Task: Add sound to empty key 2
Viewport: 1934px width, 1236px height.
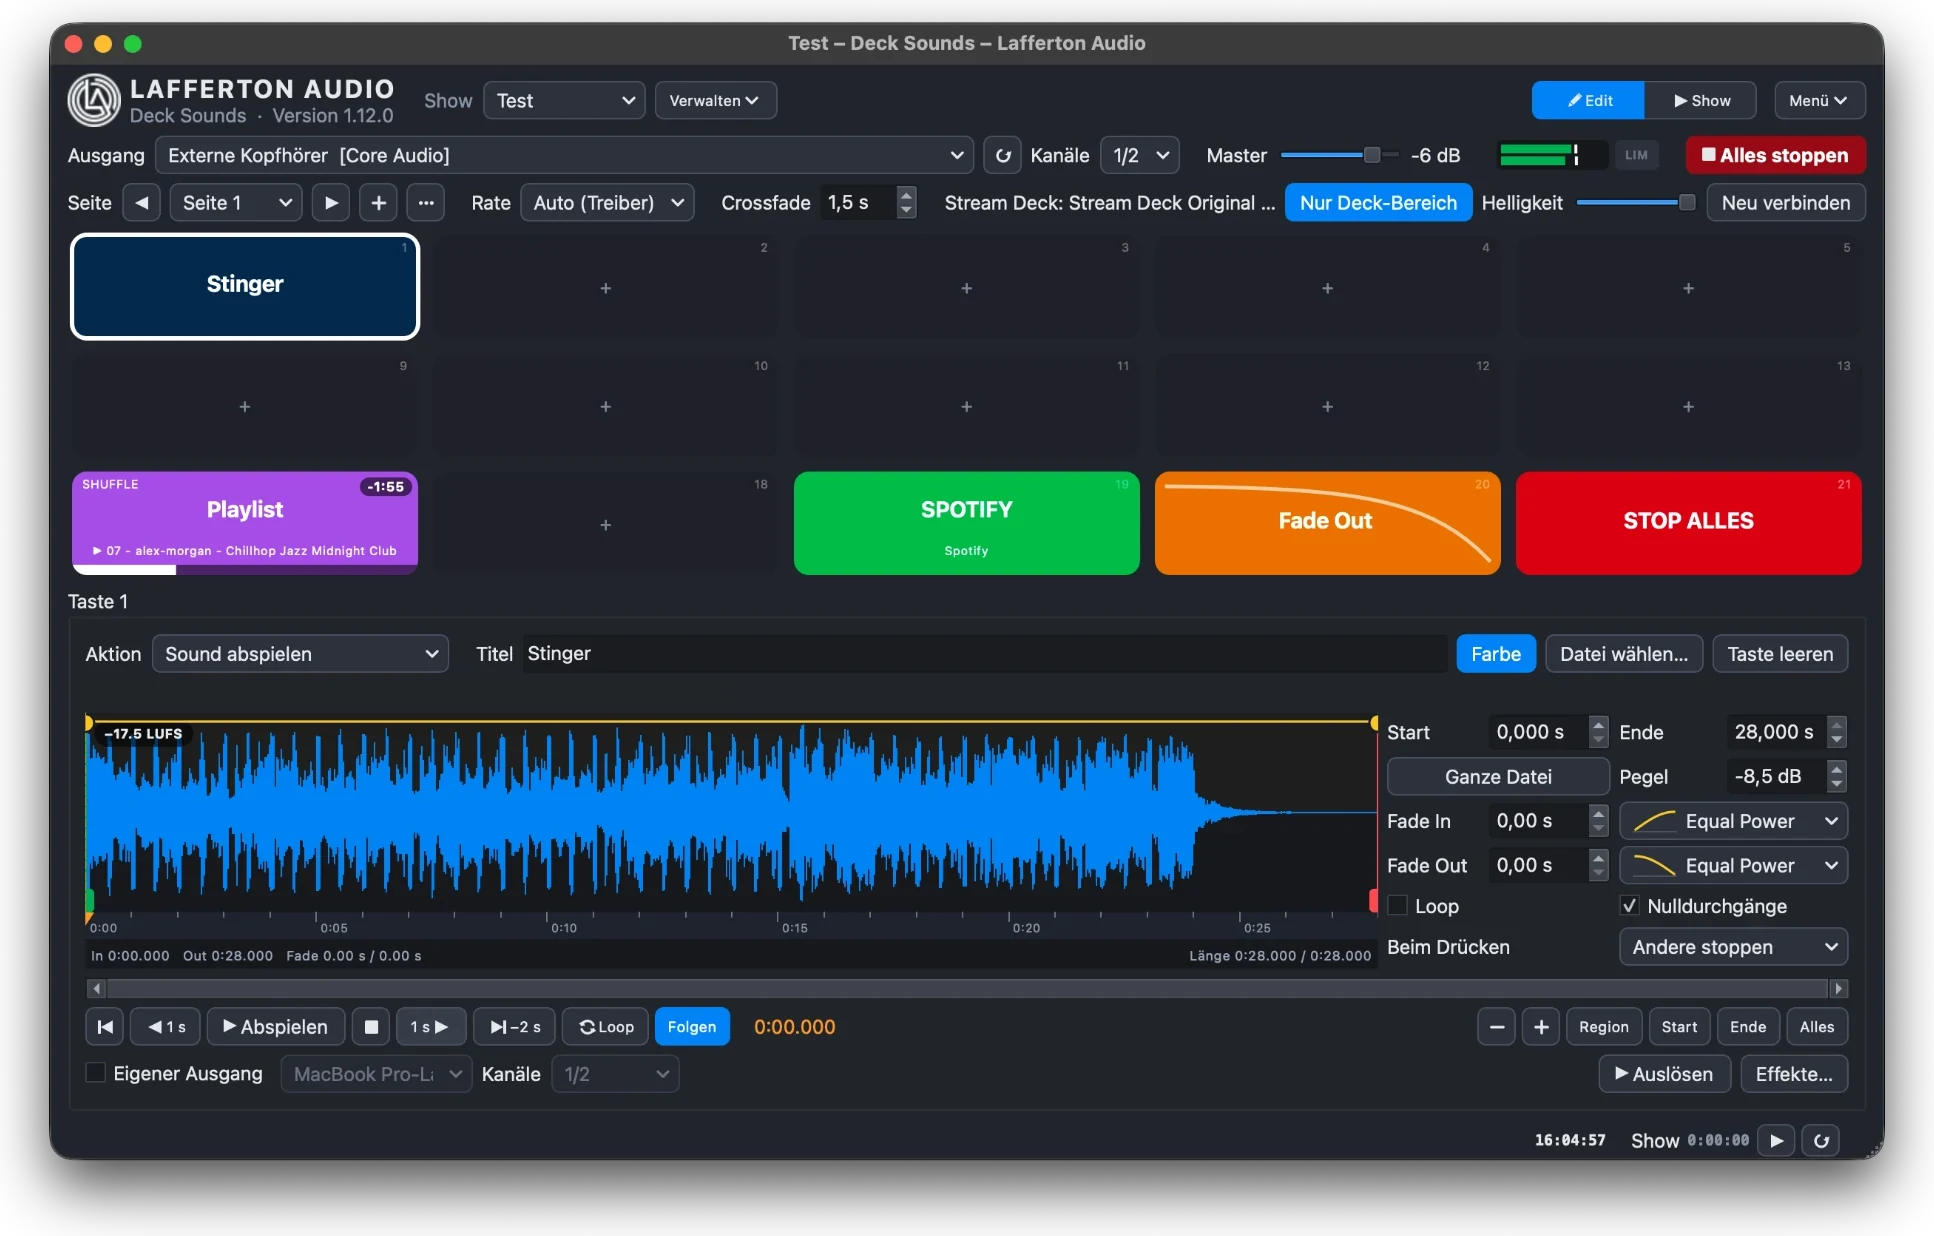Action: pos(606,288)
